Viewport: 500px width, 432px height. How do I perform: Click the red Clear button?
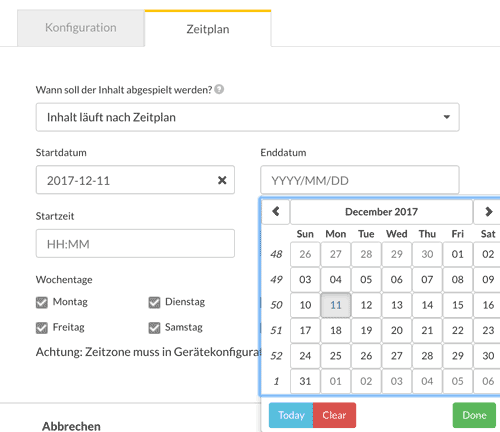(334, 415)
